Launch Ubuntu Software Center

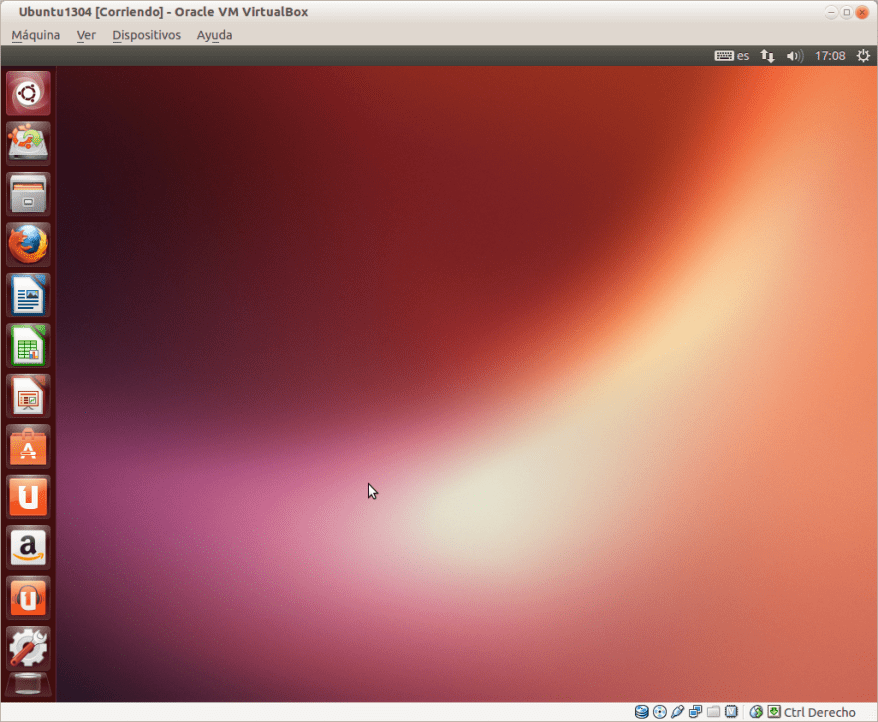click(28, 447)
